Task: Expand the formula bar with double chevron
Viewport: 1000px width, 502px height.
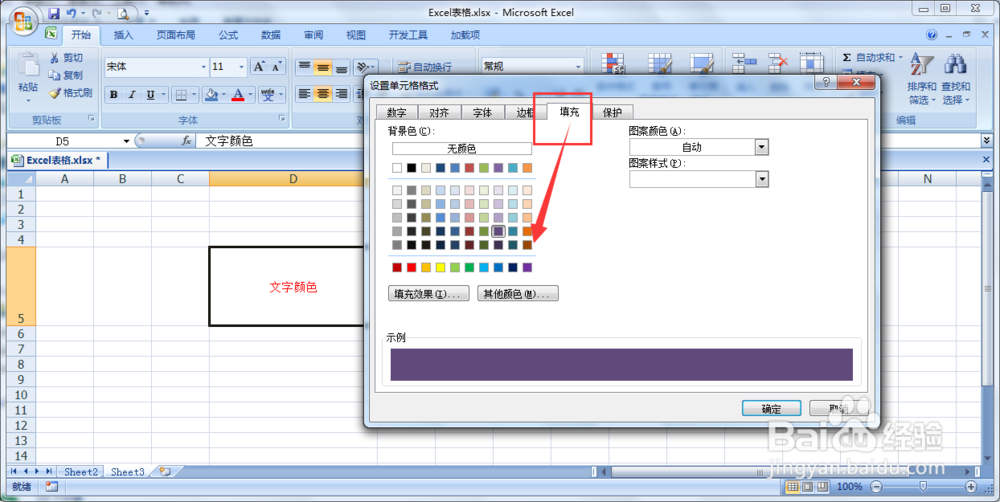Action: (x=987, y=140)
